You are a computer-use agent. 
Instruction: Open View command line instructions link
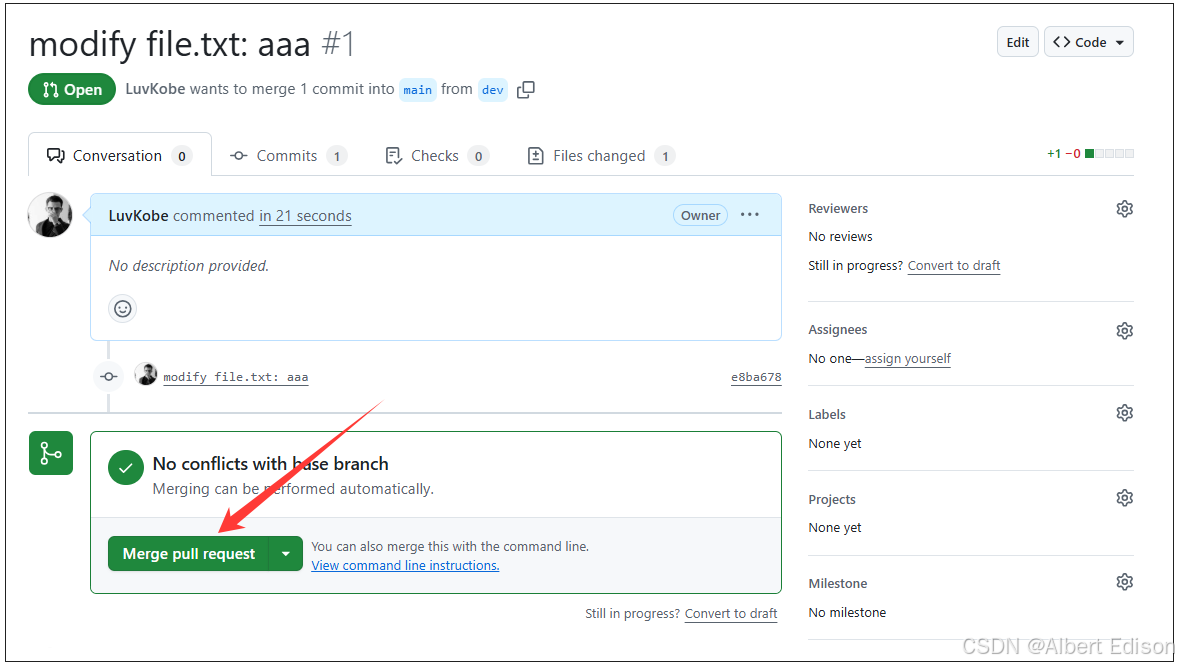coord(405,565)
